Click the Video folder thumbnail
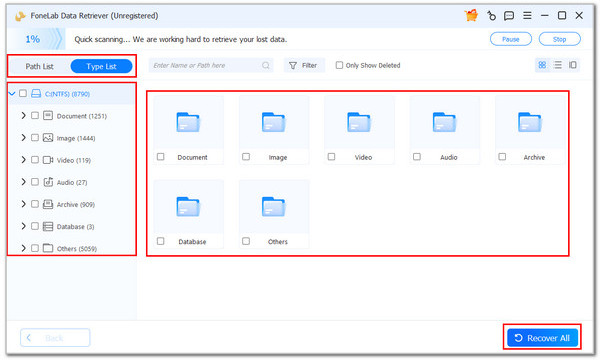This screenshot has height=360, width=600. click(x=359, y=122)
